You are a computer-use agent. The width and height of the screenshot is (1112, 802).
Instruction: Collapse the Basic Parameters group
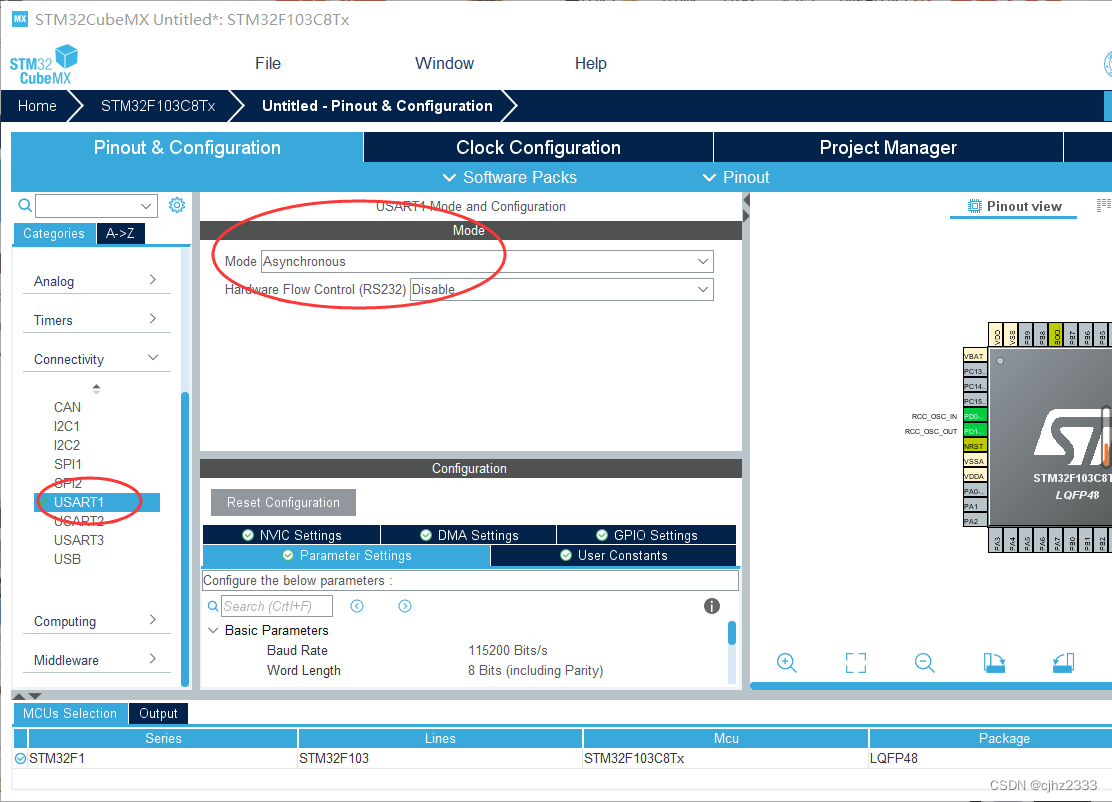click(x=213, y=630)
